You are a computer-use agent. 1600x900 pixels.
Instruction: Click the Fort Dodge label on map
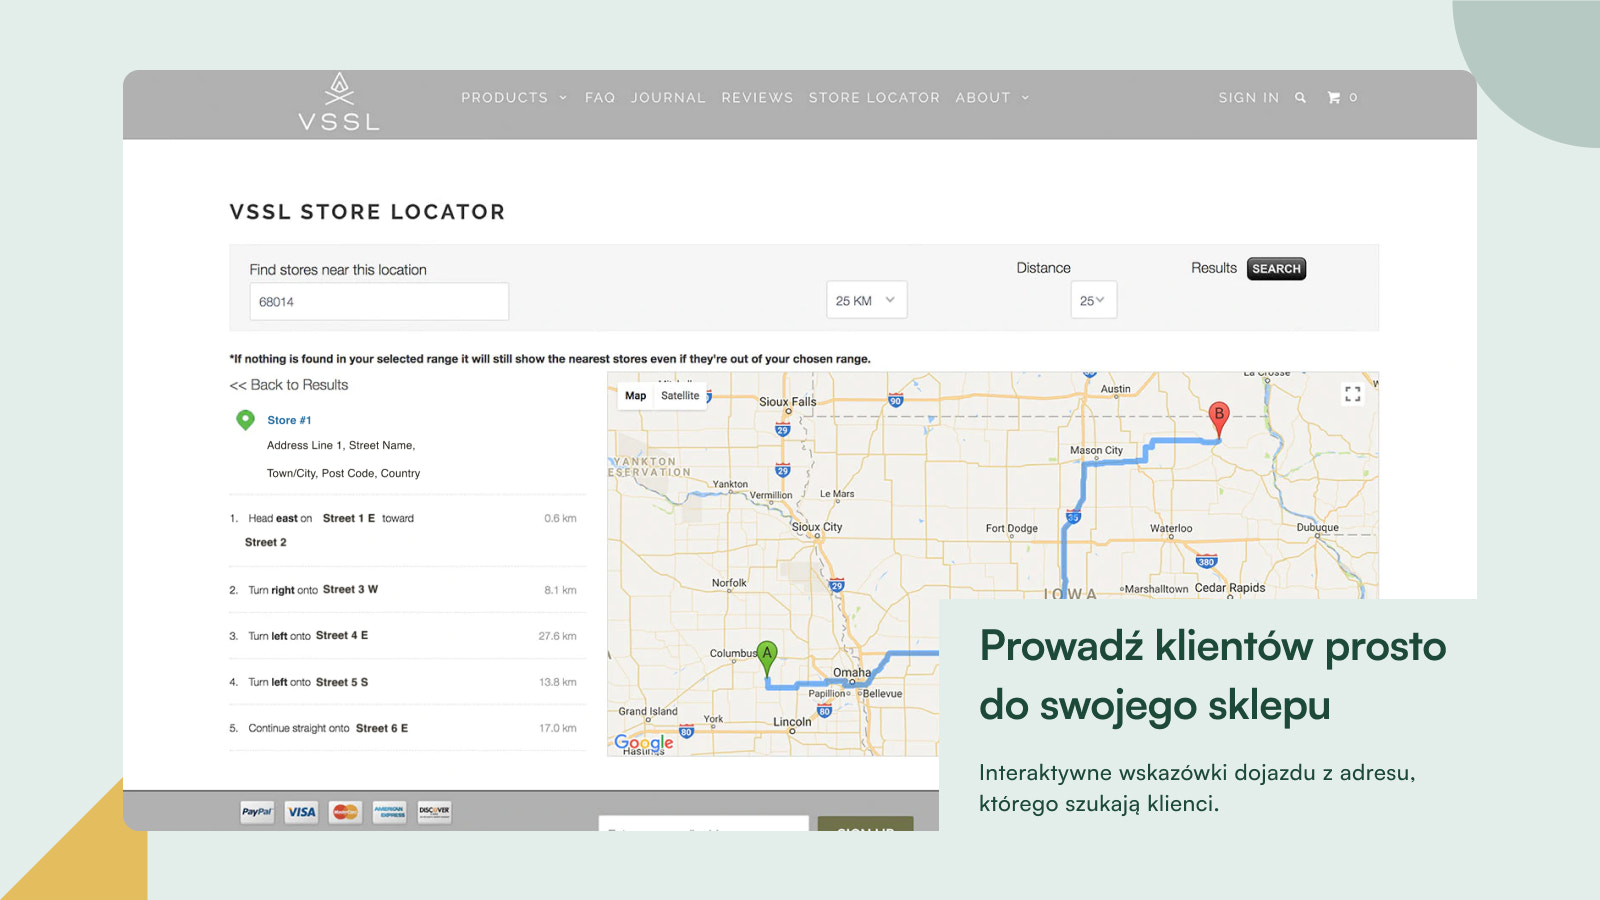(1011, 528)
